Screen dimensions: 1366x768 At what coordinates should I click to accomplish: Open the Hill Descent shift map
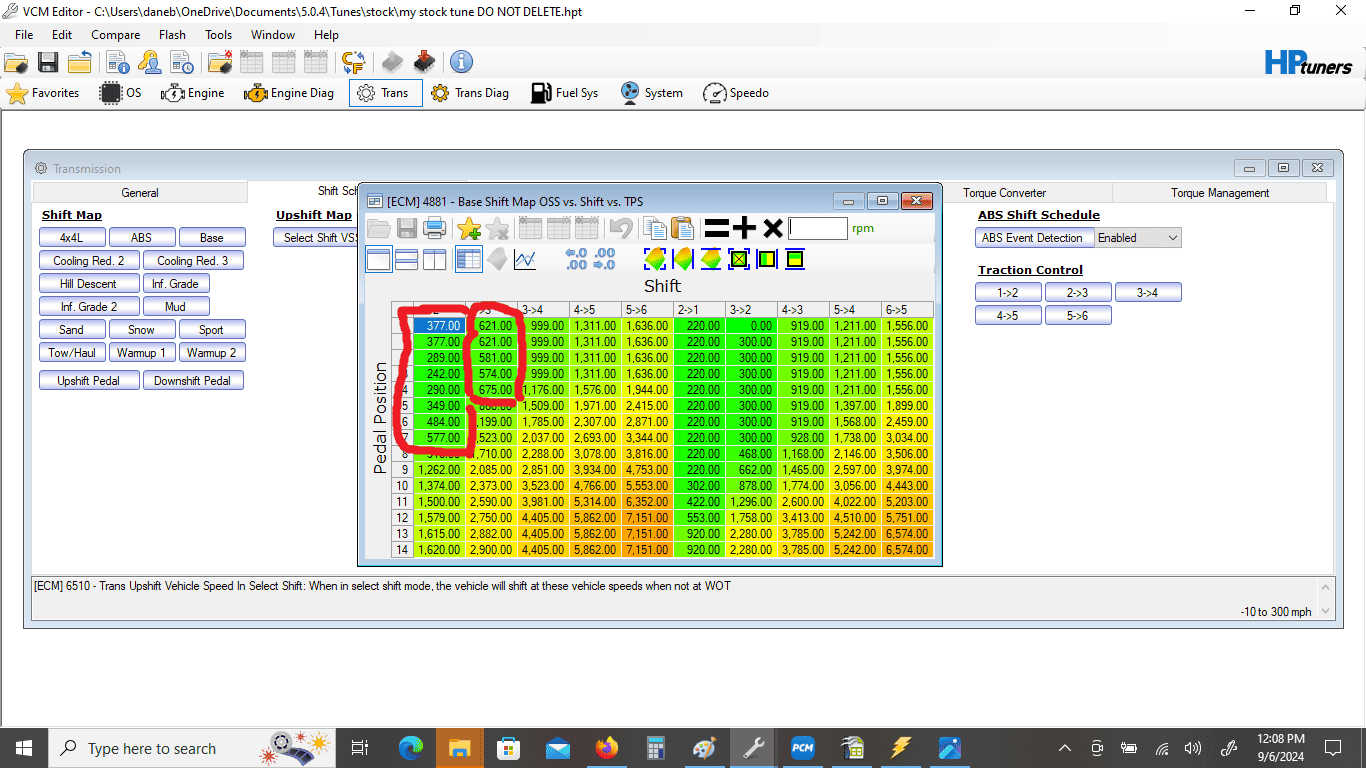point(88,284)
